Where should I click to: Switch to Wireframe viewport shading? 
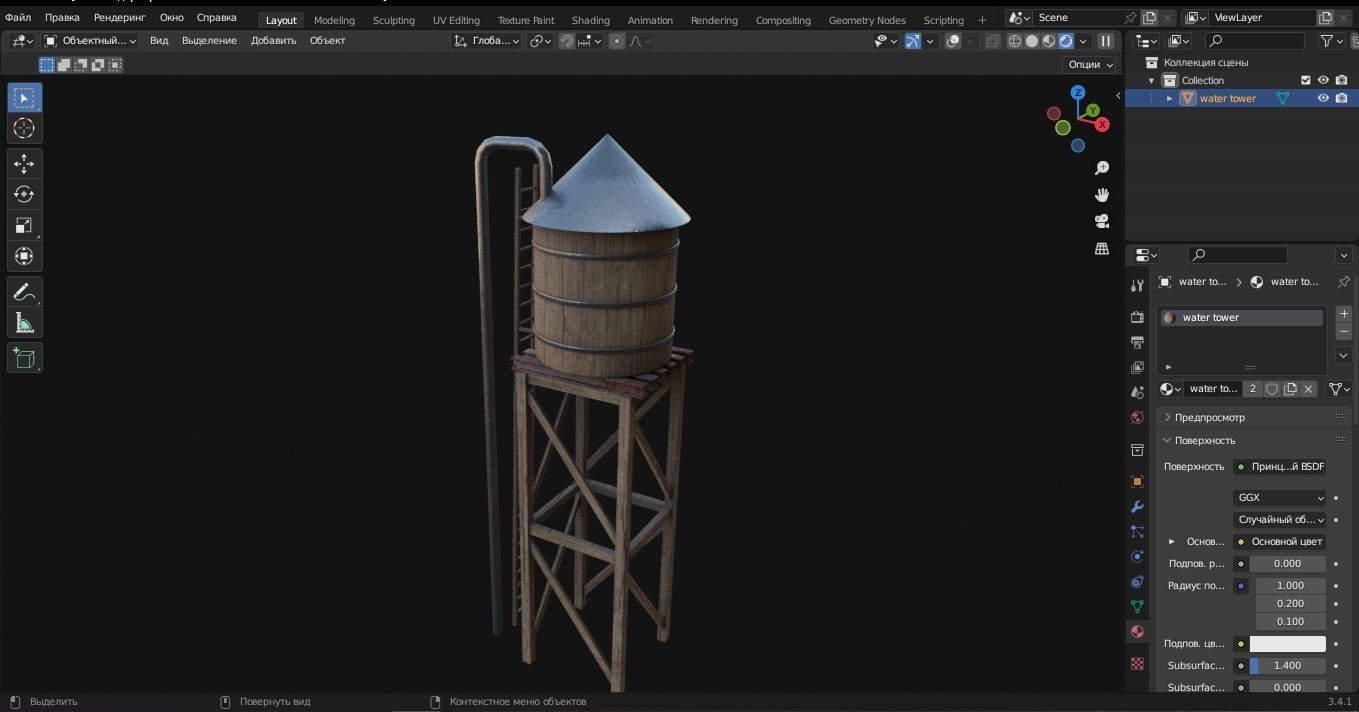[x=1015, y=41]
